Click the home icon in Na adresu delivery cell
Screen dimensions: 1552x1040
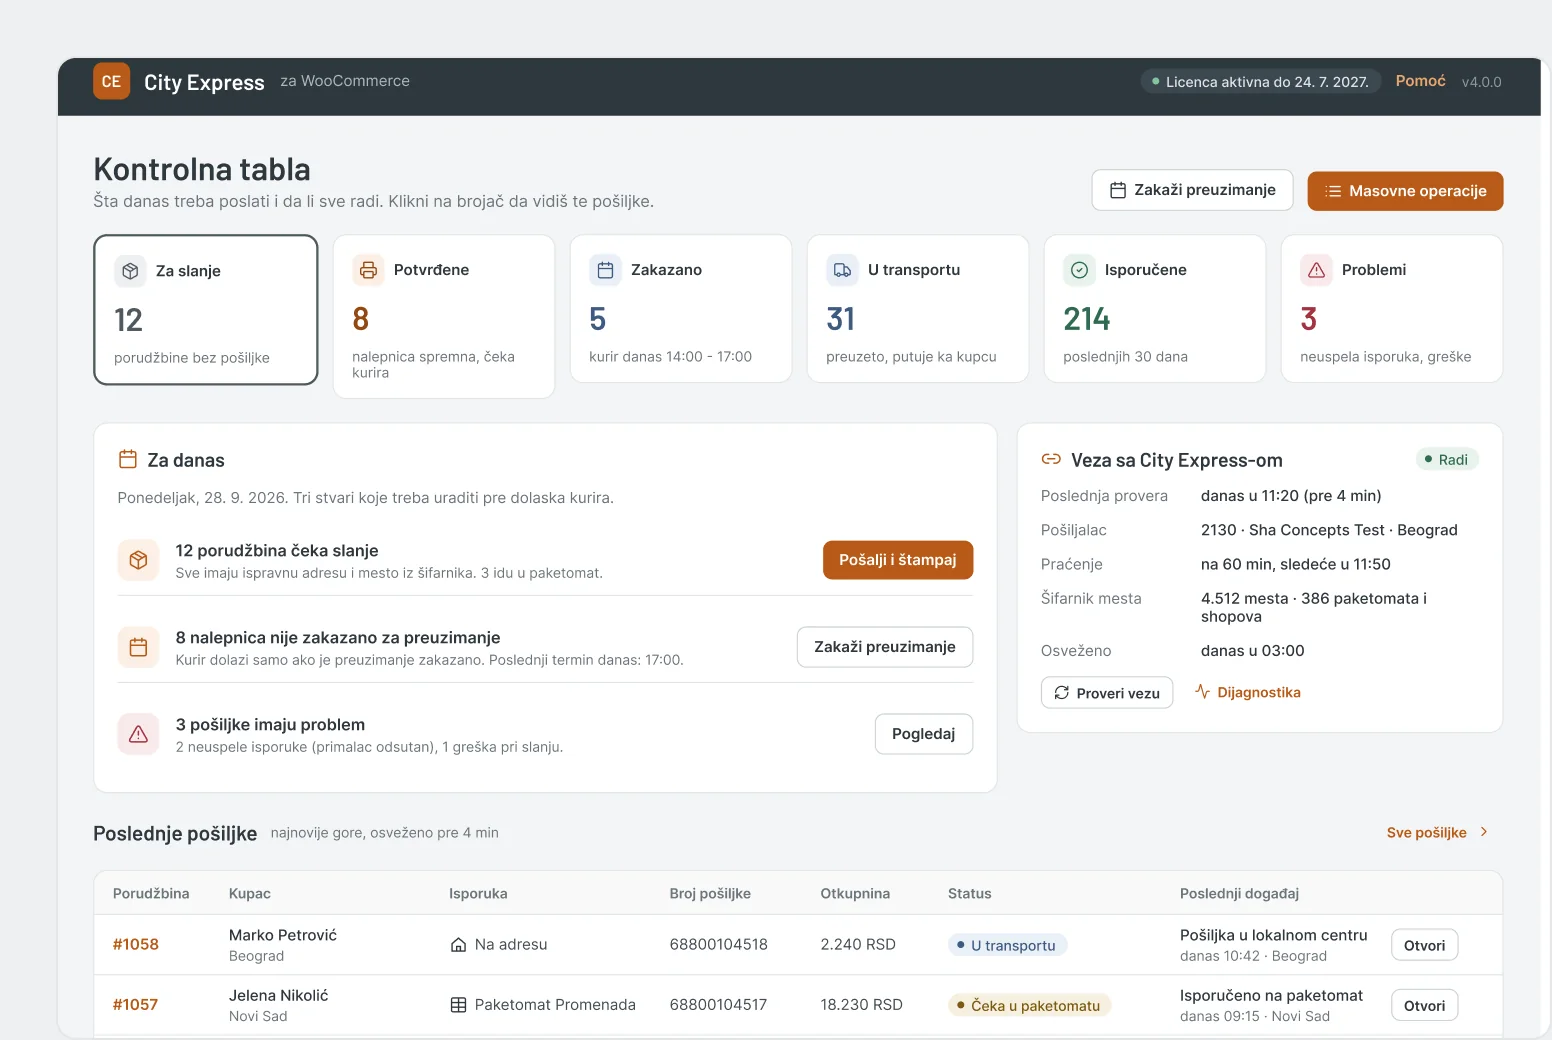coord(458,945)
